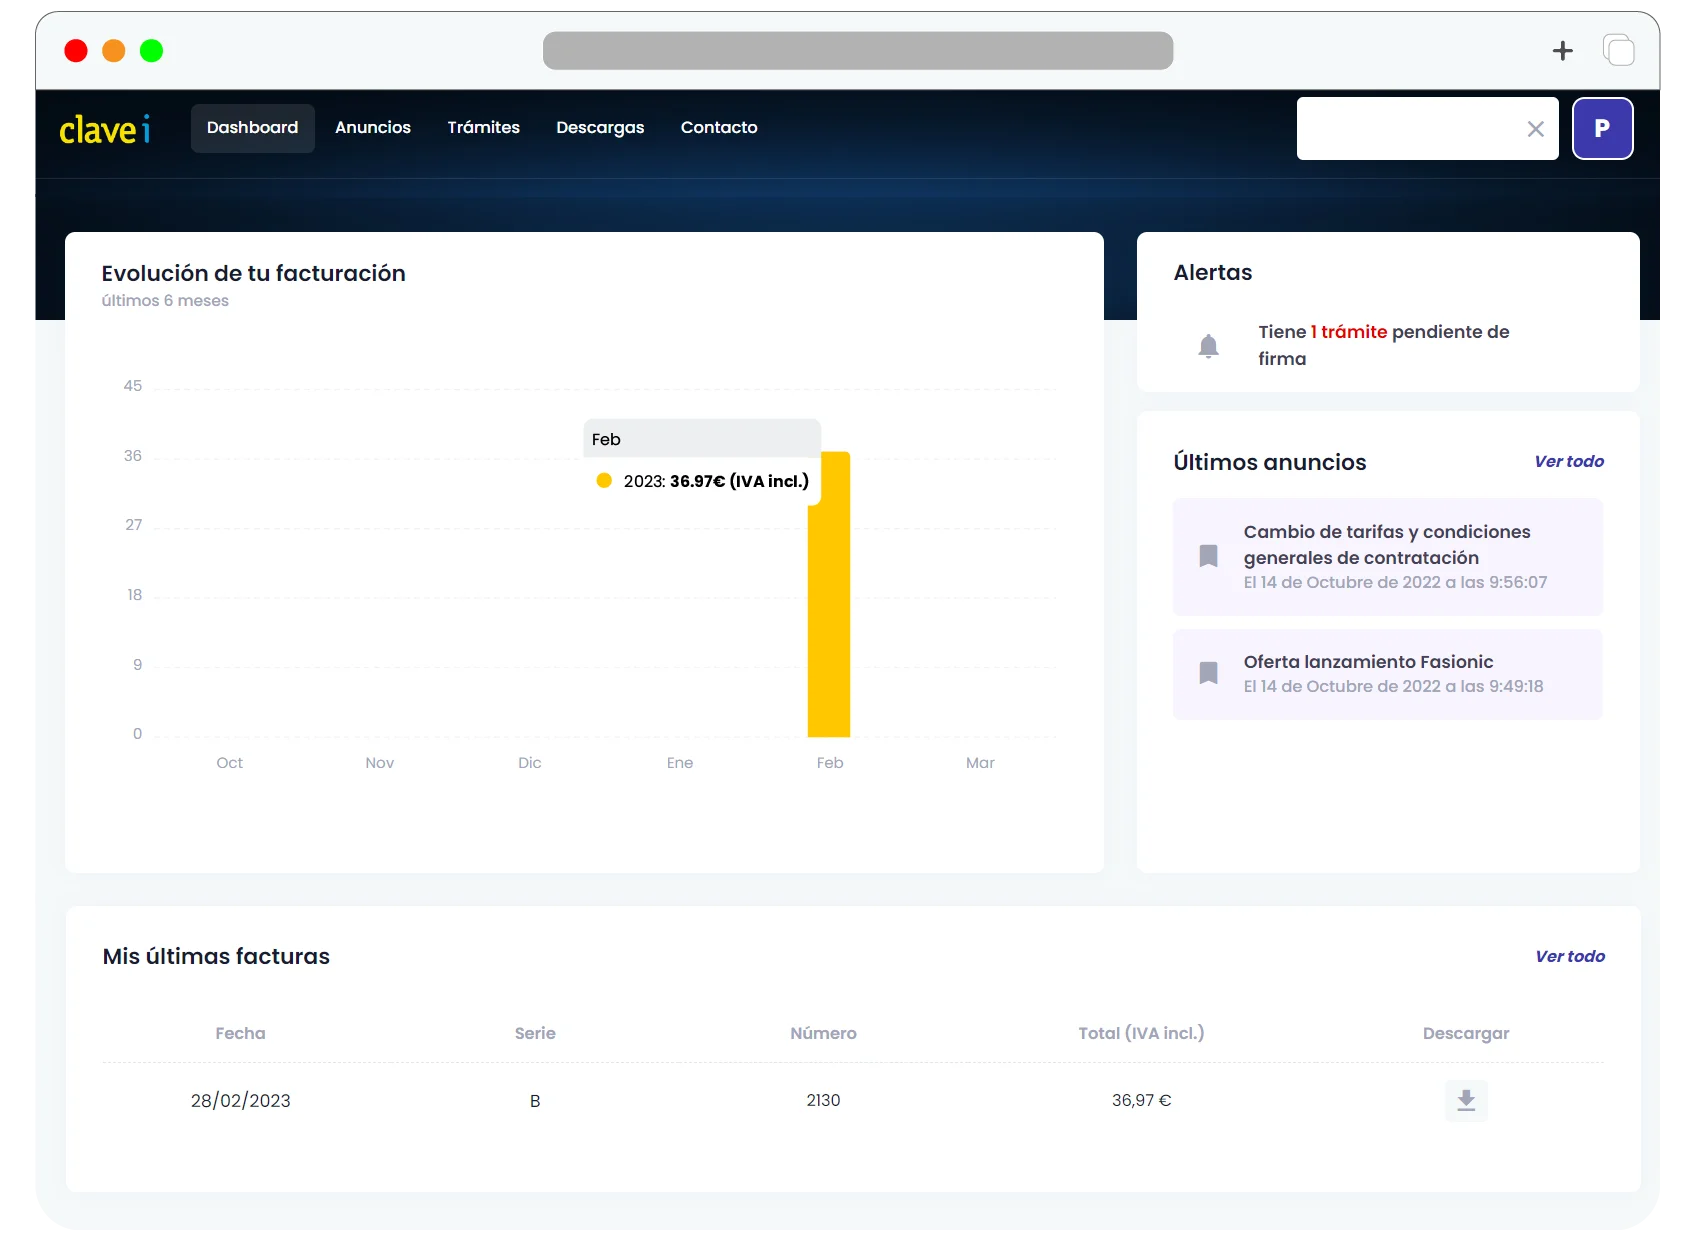
Task: Open the P user profile avatar
Action: click(1602, 128)
